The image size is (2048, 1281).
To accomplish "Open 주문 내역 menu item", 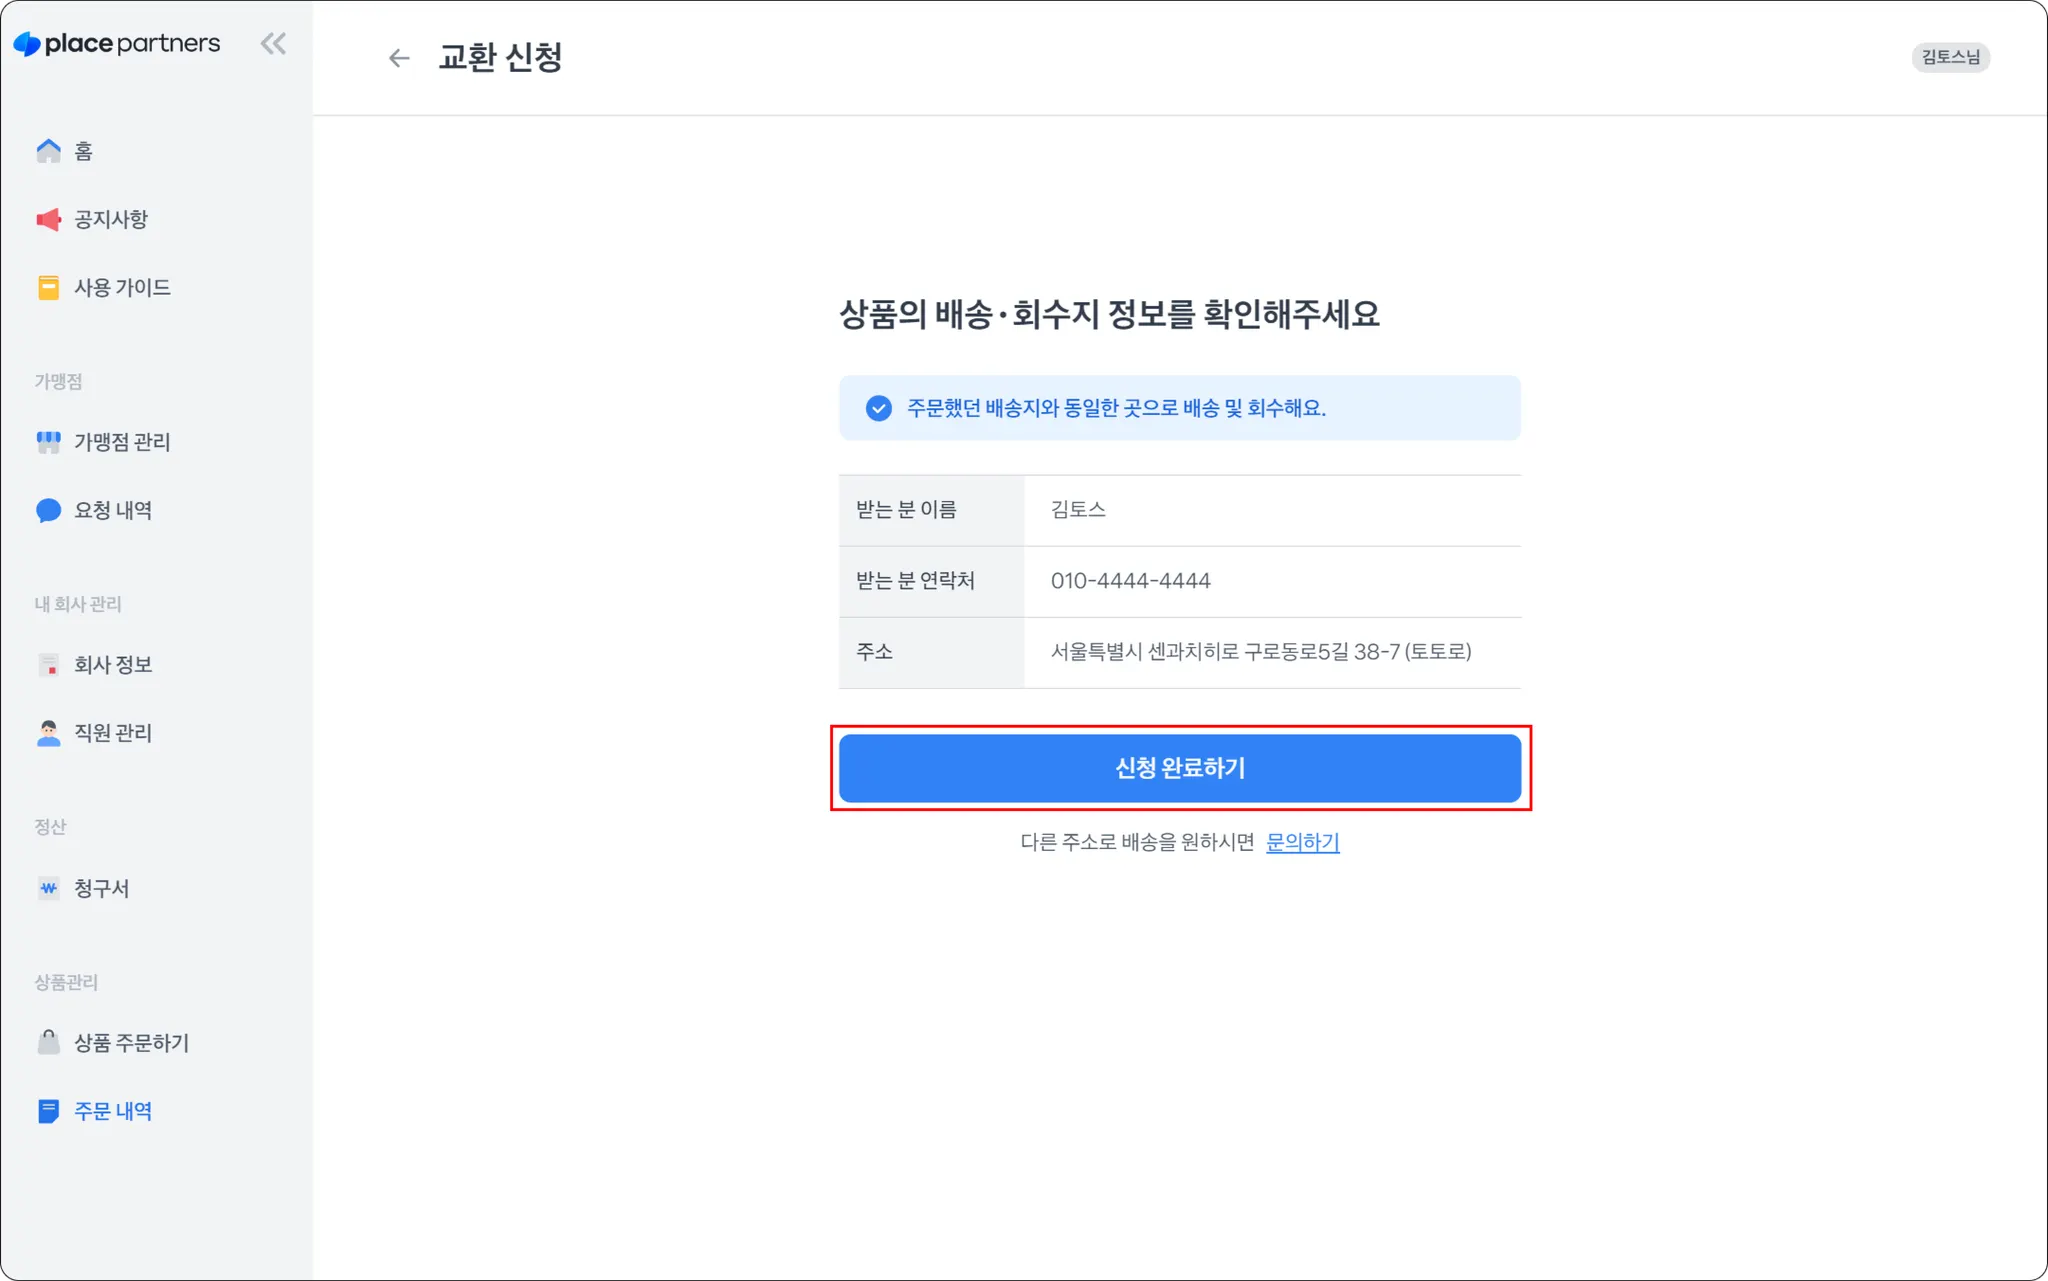I will tap(112, 1111).
